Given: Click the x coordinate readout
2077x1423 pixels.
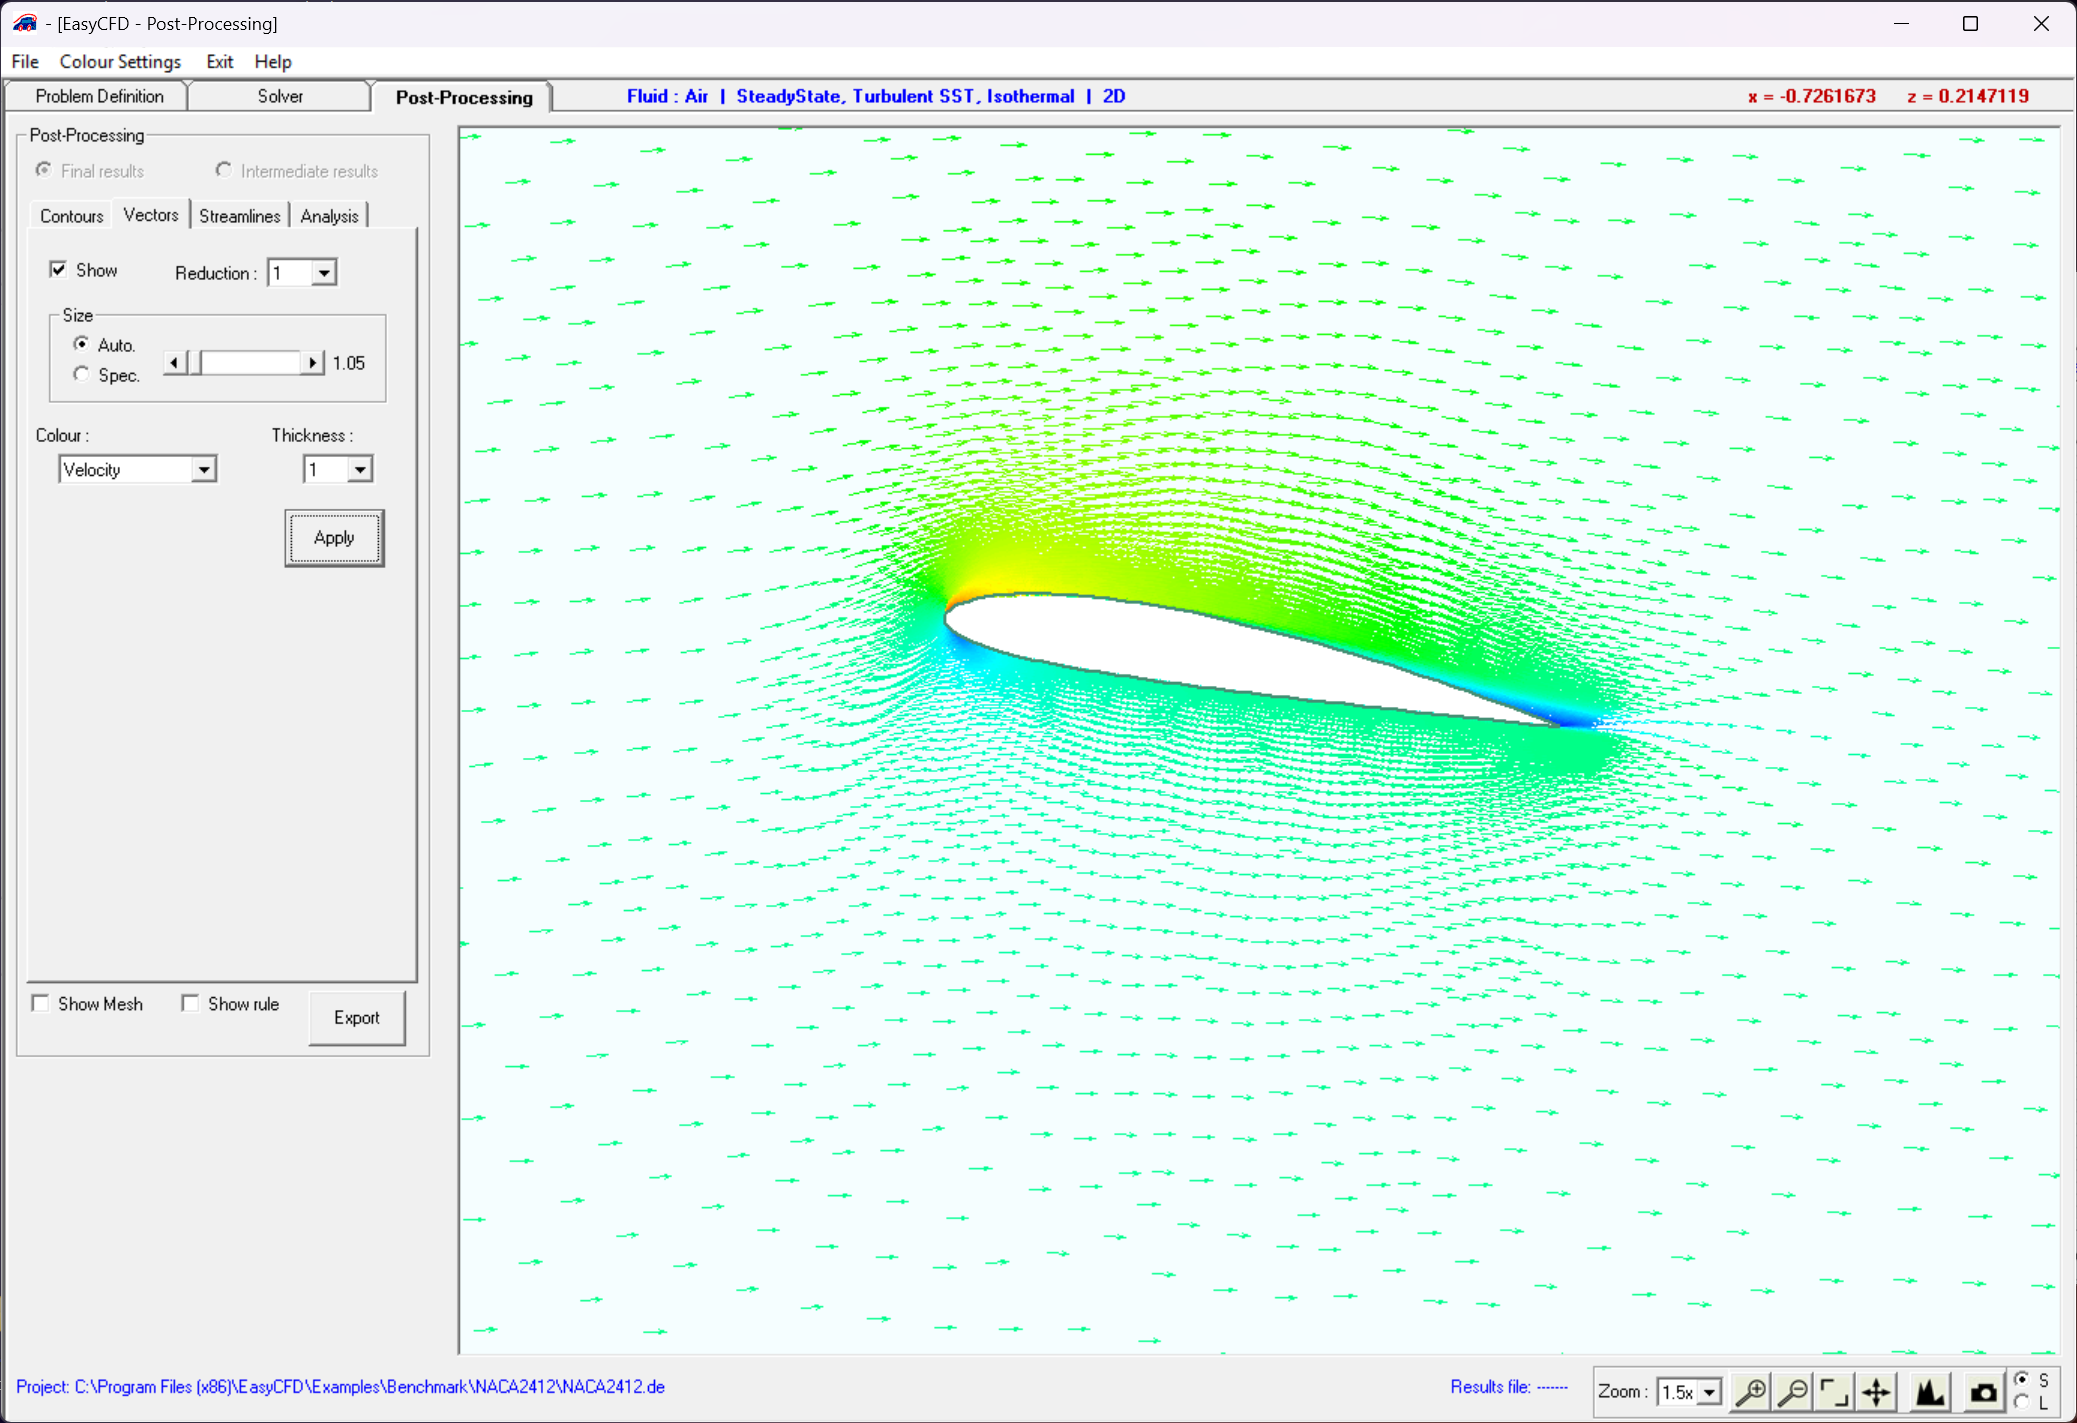Looking at the screenshot, I should tap(1812, 96).
